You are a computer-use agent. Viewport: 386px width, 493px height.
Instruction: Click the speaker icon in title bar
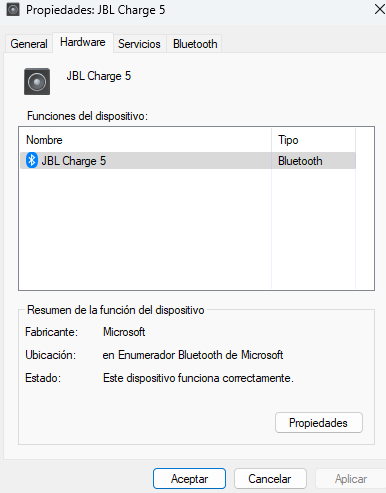tap(13, 10)
